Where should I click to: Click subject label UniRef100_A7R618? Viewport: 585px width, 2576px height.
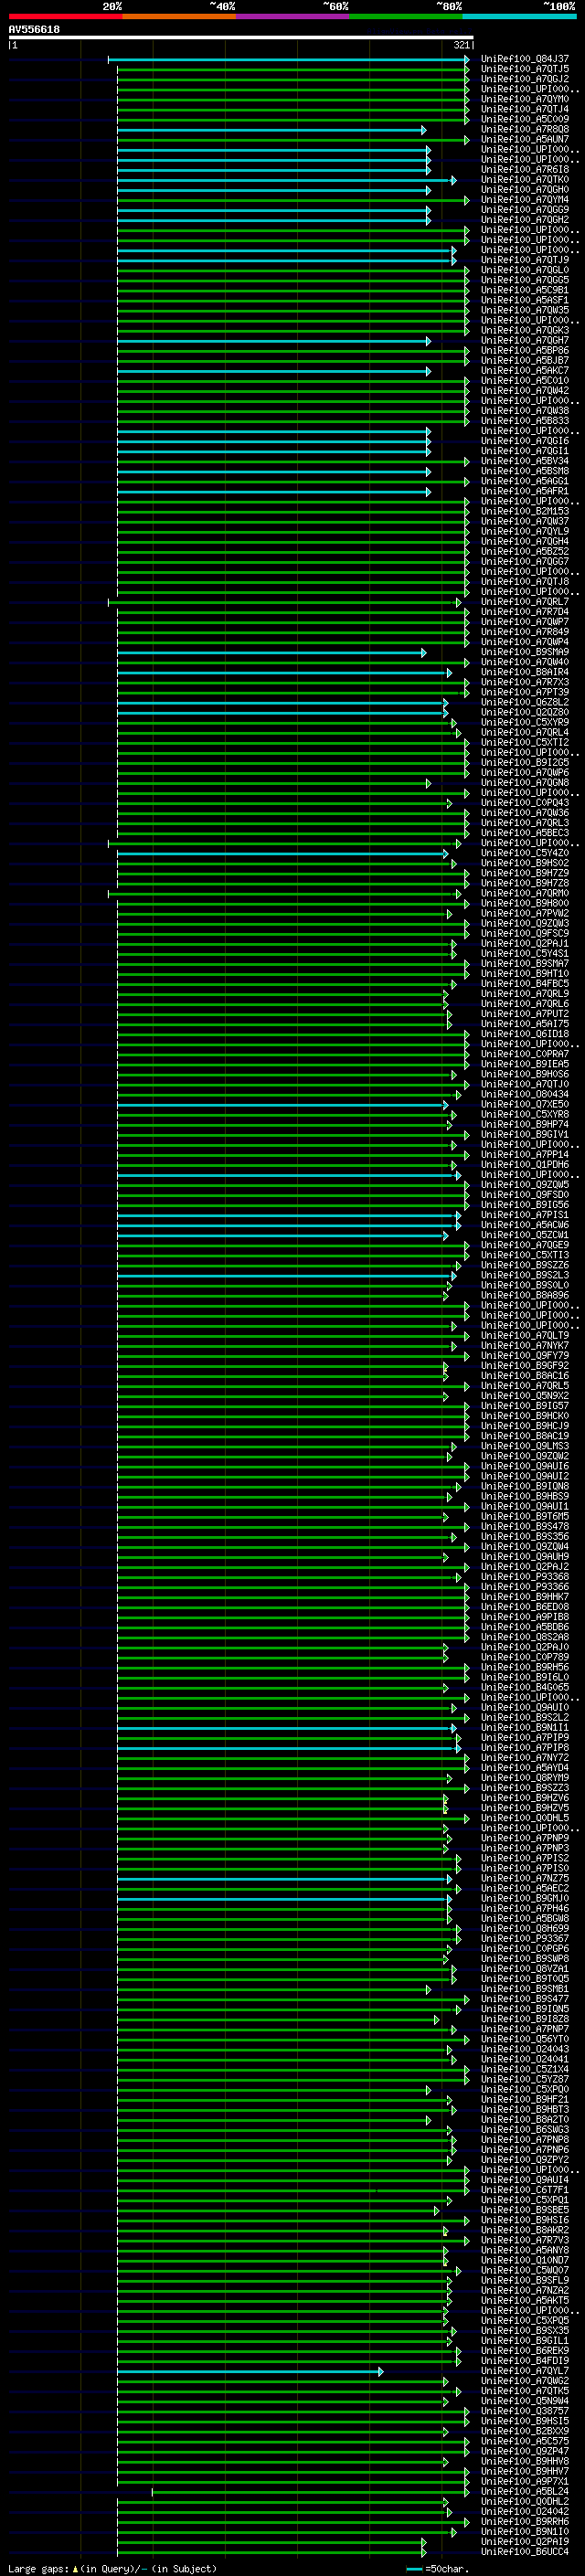pyautogui.click(x=525, y=170)
